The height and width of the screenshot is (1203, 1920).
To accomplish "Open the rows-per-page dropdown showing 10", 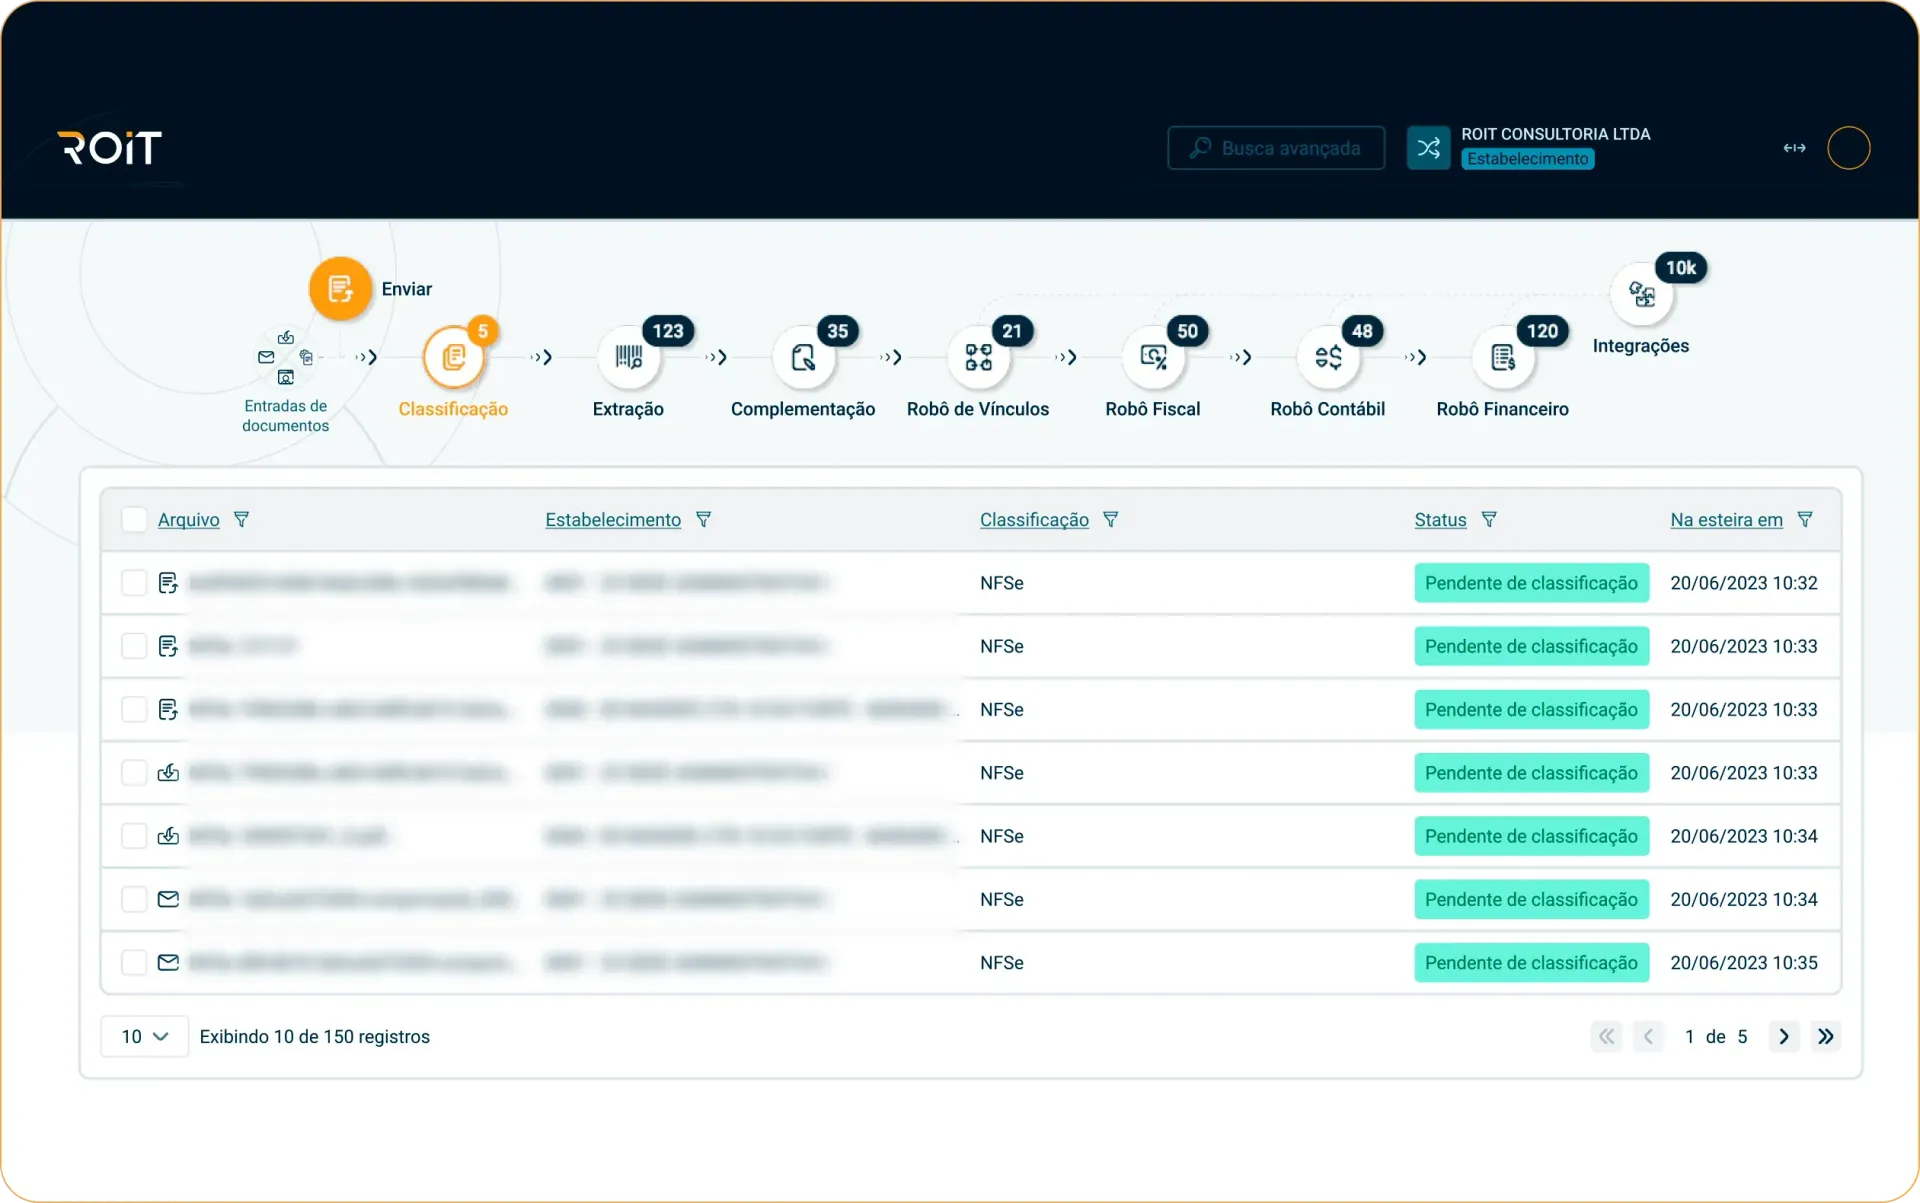I will [x=145, y=1036].
